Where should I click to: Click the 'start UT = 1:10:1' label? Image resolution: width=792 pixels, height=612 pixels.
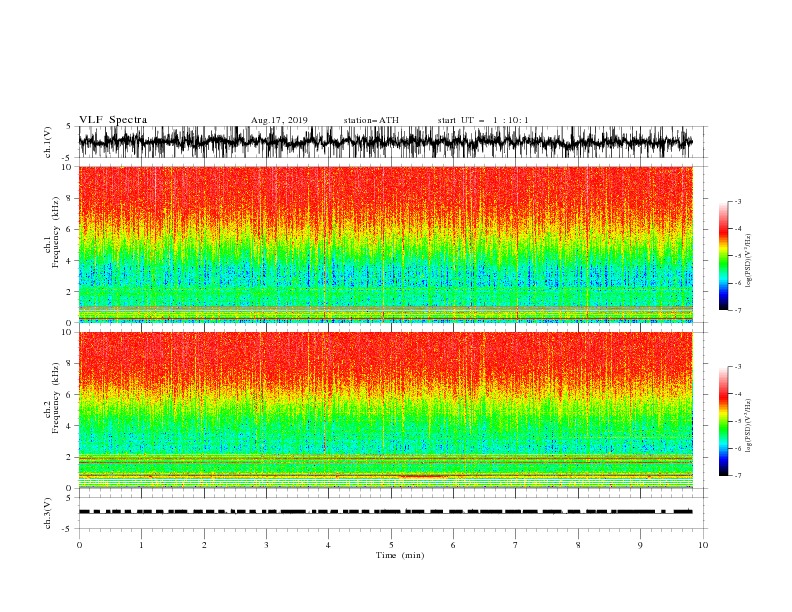coord(483,120)
